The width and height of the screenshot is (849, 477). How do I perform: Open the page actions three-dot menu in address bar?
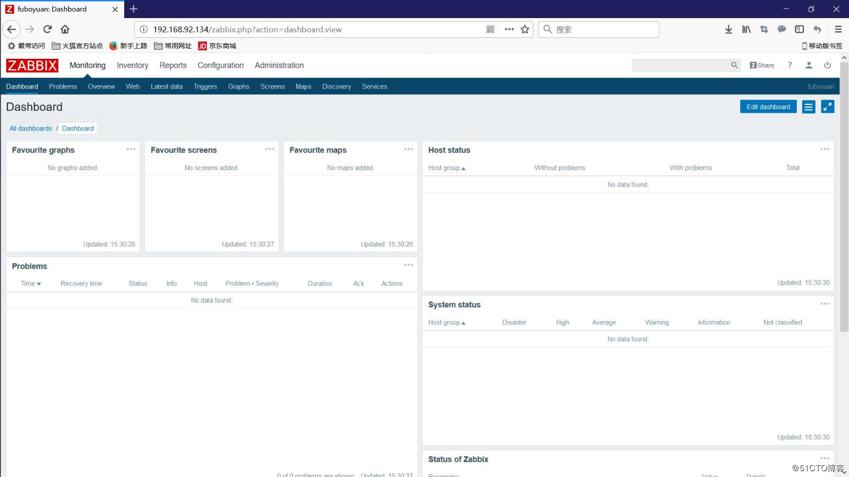pyautogui.click(x=509, y=29)
